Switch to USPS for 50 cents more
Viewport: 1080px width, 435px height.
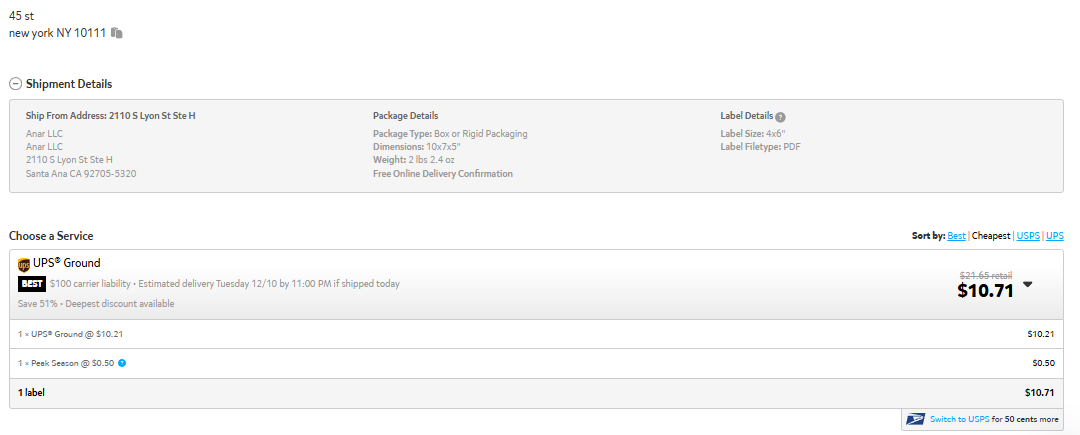click(984, 419)
